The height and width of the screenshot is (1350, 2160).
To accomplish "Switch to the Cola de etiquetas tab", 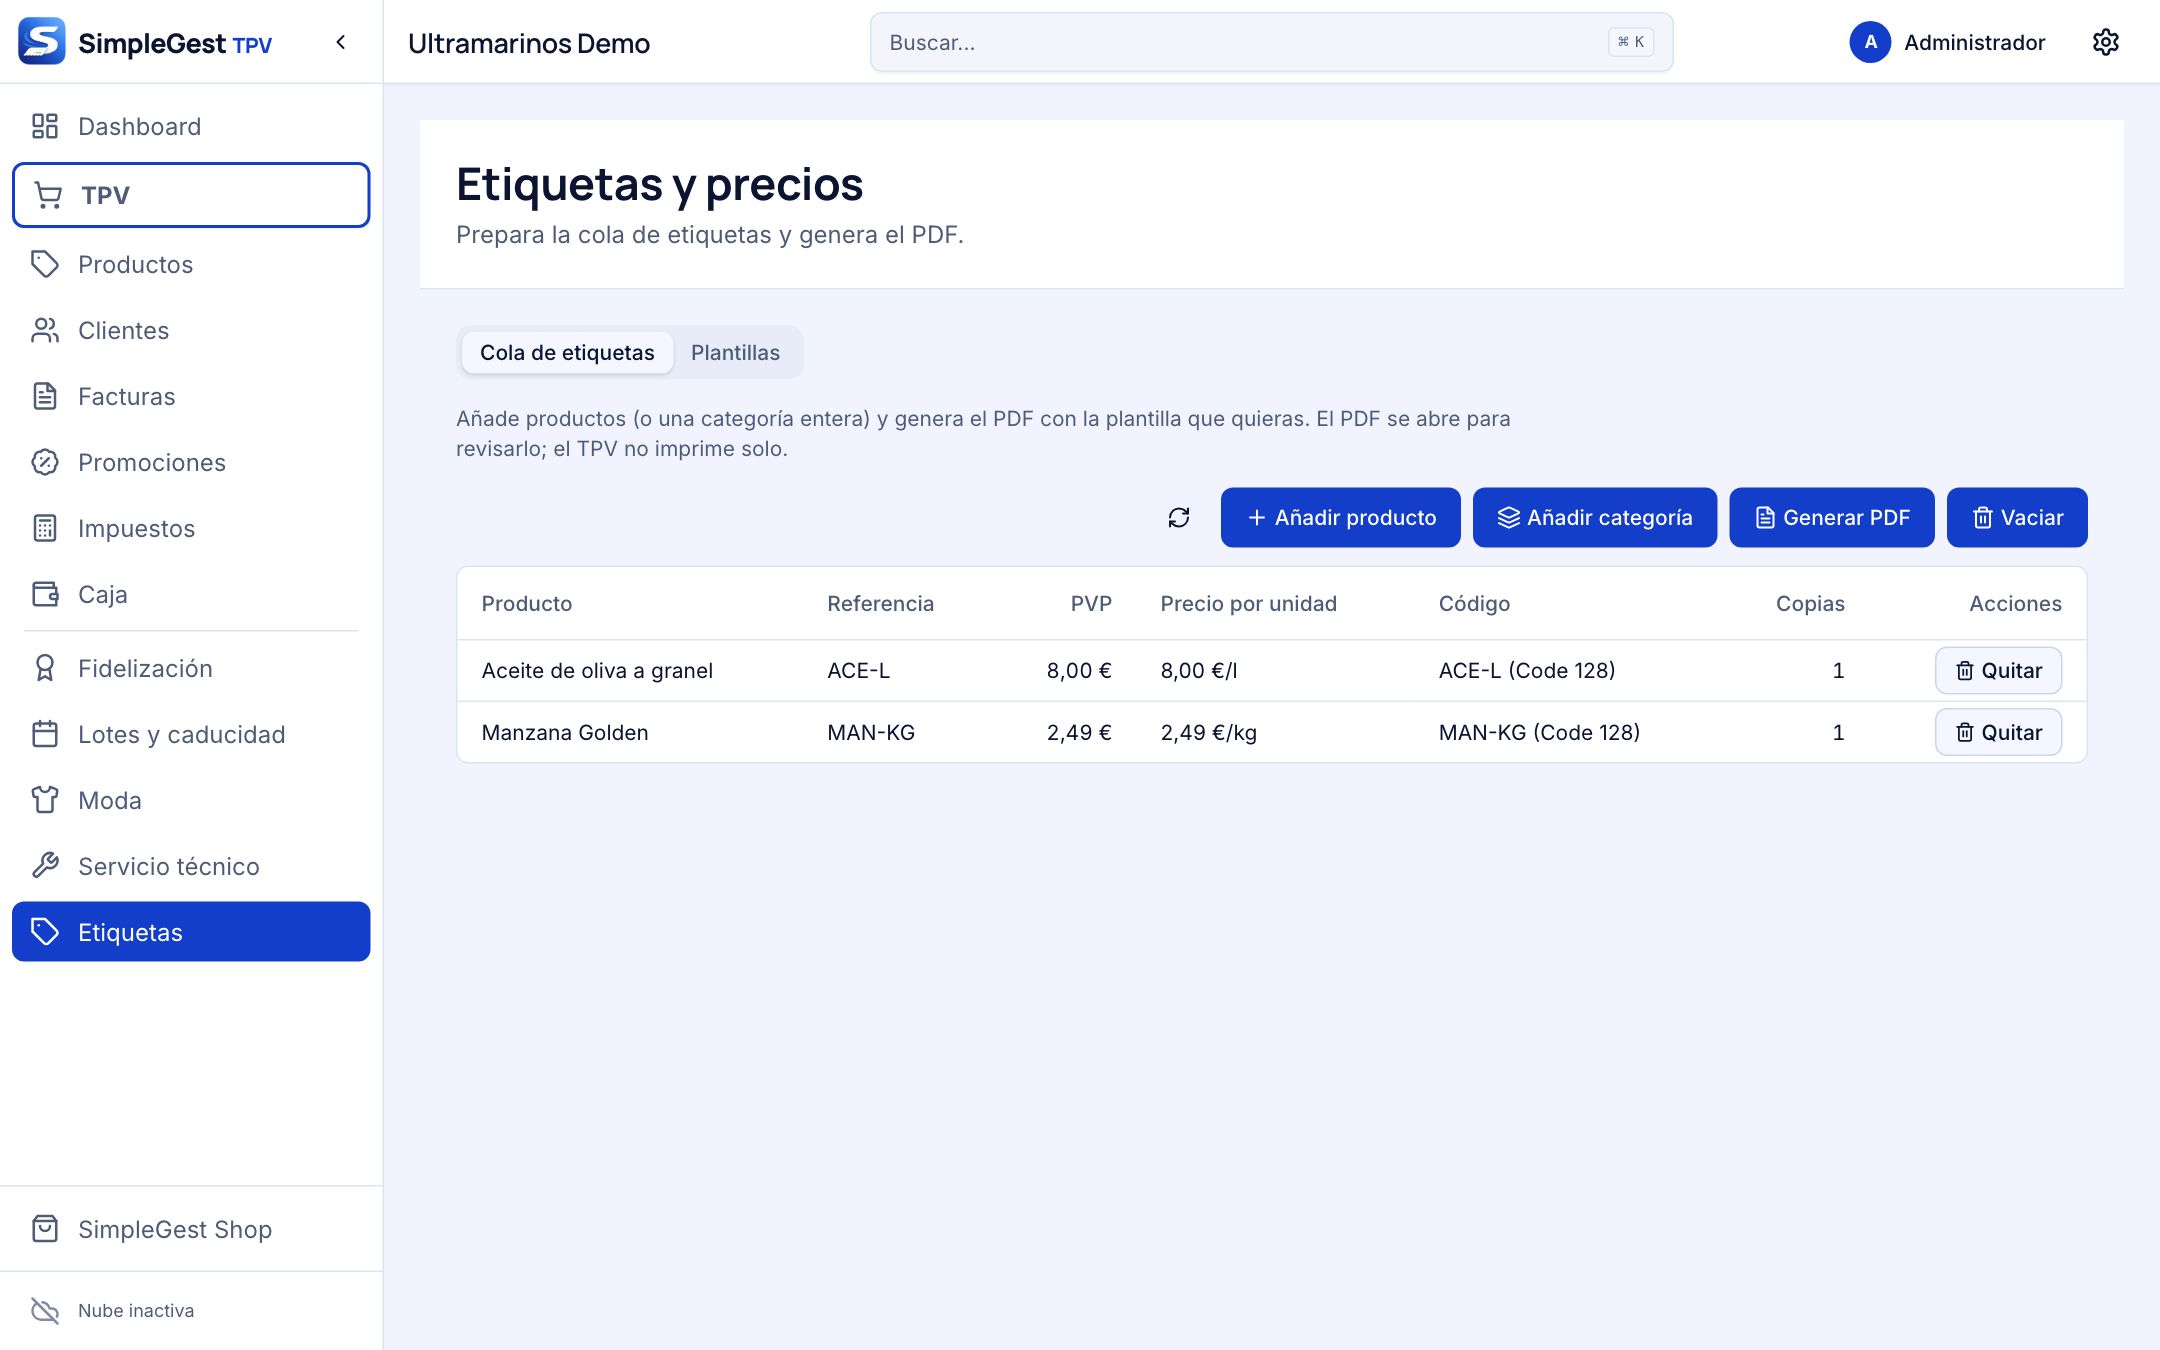I will point(567,352).
